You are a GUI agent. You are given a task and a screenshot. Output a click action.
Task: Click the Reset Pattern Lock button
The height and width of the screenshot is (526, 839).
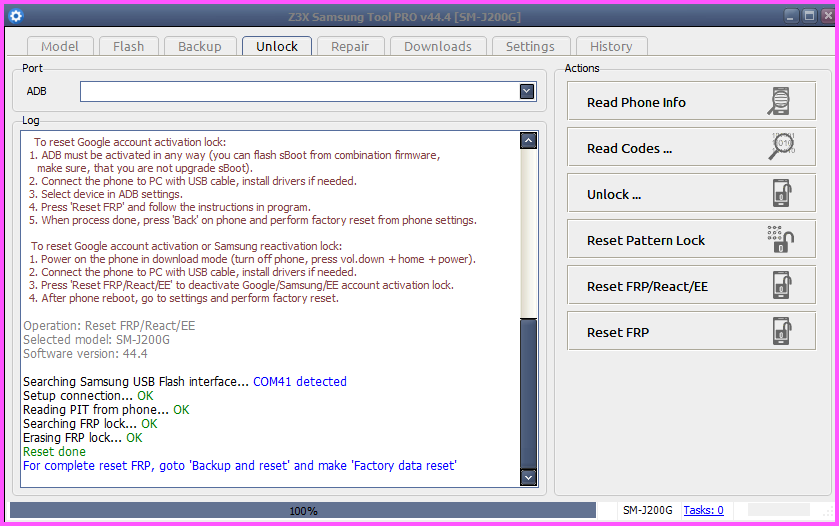point(691,239)
